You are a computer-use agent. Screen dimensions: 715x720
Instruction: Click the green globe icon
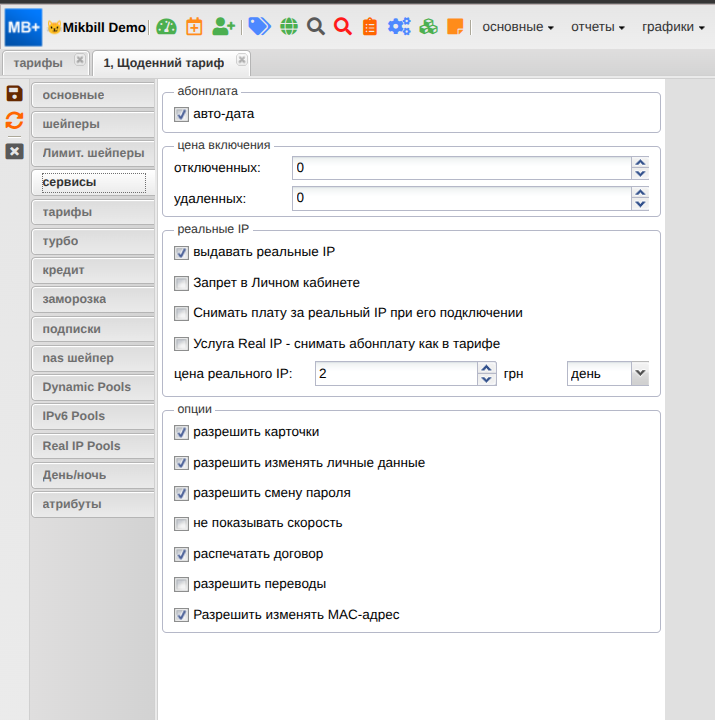coord(288,27)
